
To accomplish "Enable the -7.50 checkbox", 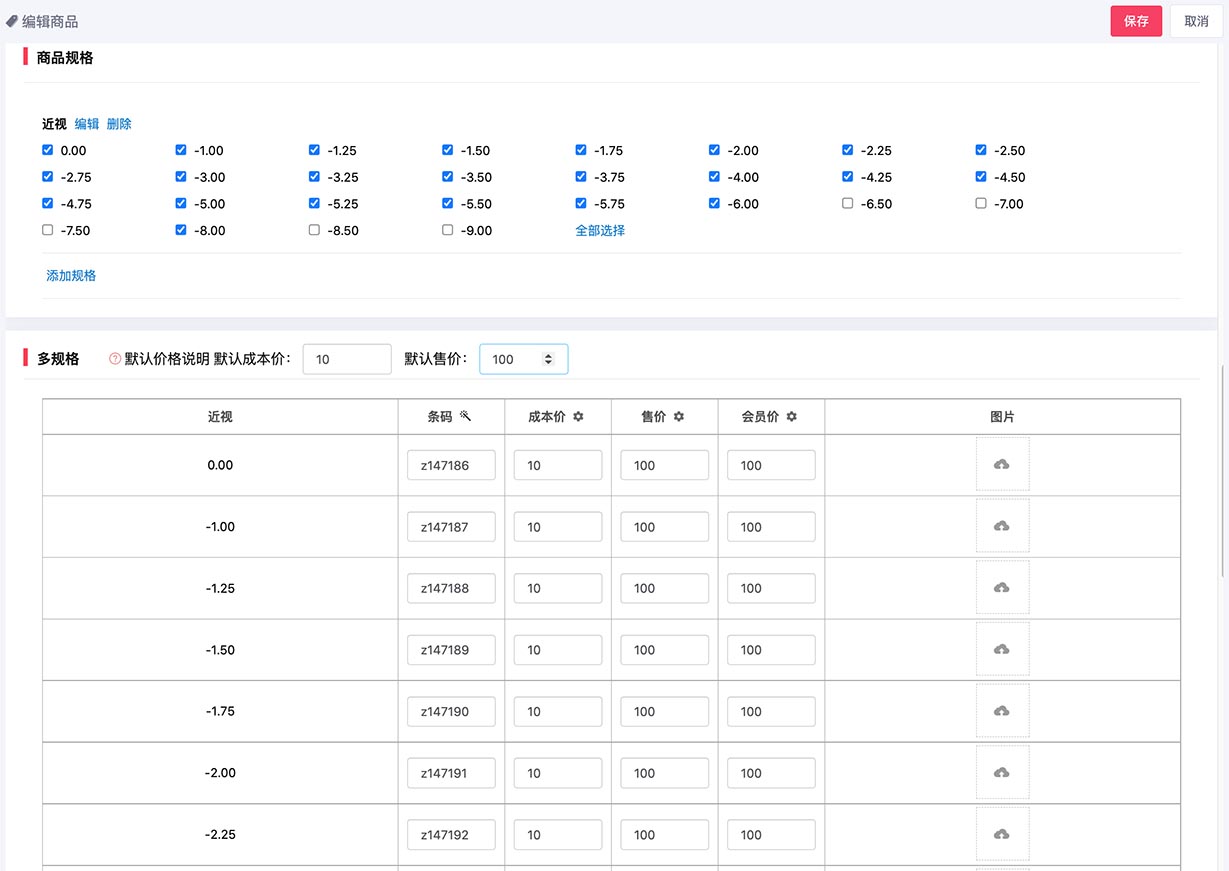I will point(48,230).
